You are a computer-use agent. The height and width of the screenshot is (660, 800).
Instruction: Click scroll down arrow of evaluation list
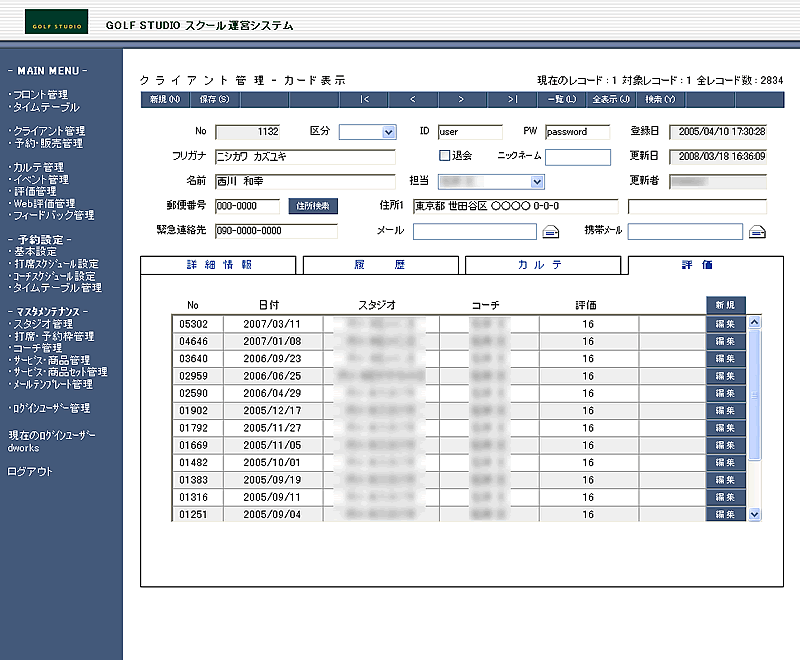755,515
